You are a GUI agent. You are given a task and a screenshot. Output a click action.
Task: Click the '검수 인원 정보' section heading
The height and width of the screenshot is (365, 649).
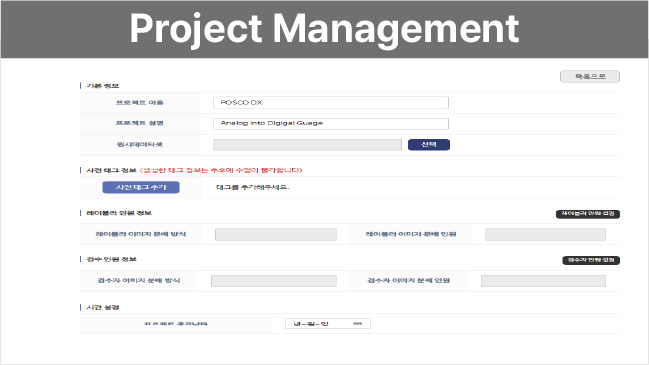click(111, 259)
